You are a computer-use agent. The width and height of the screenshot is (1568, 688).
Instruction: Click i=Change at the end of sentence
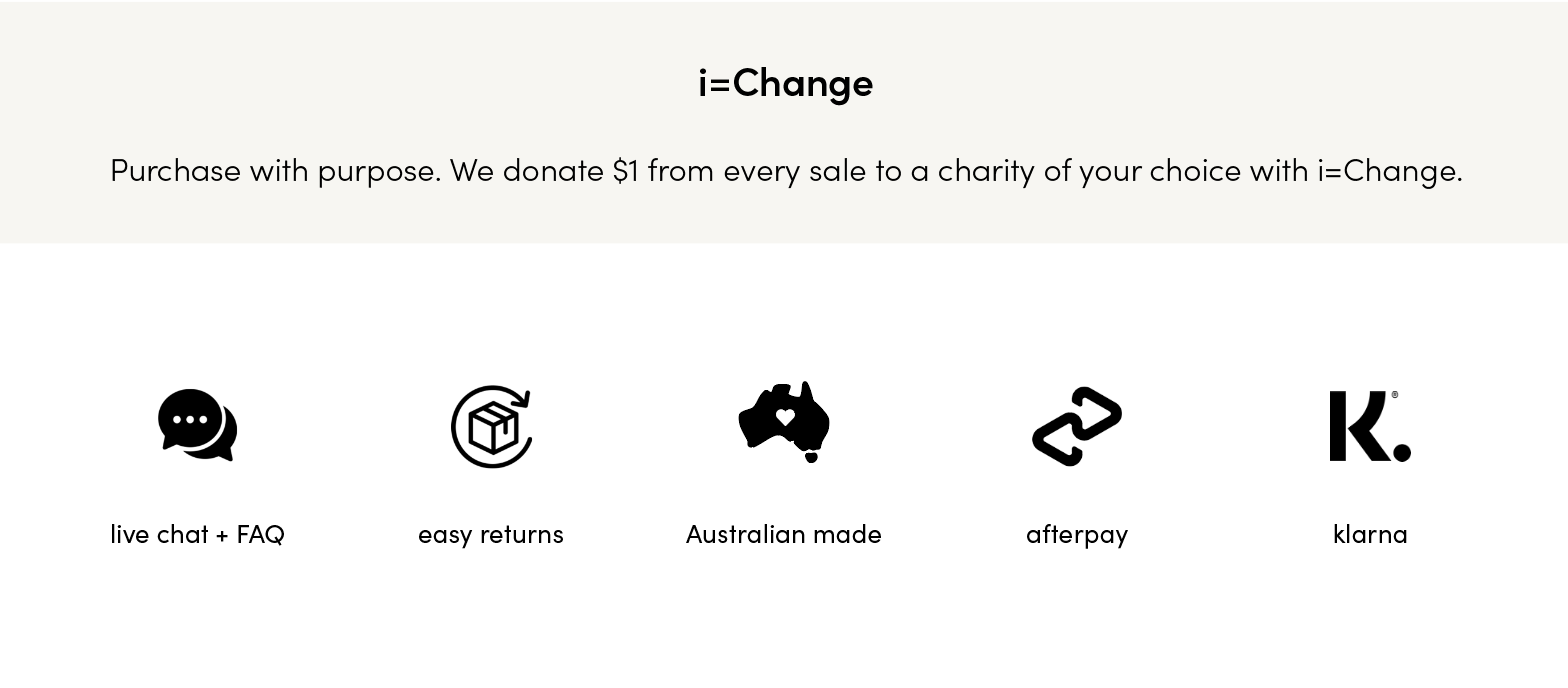[x=1390, y=171]
